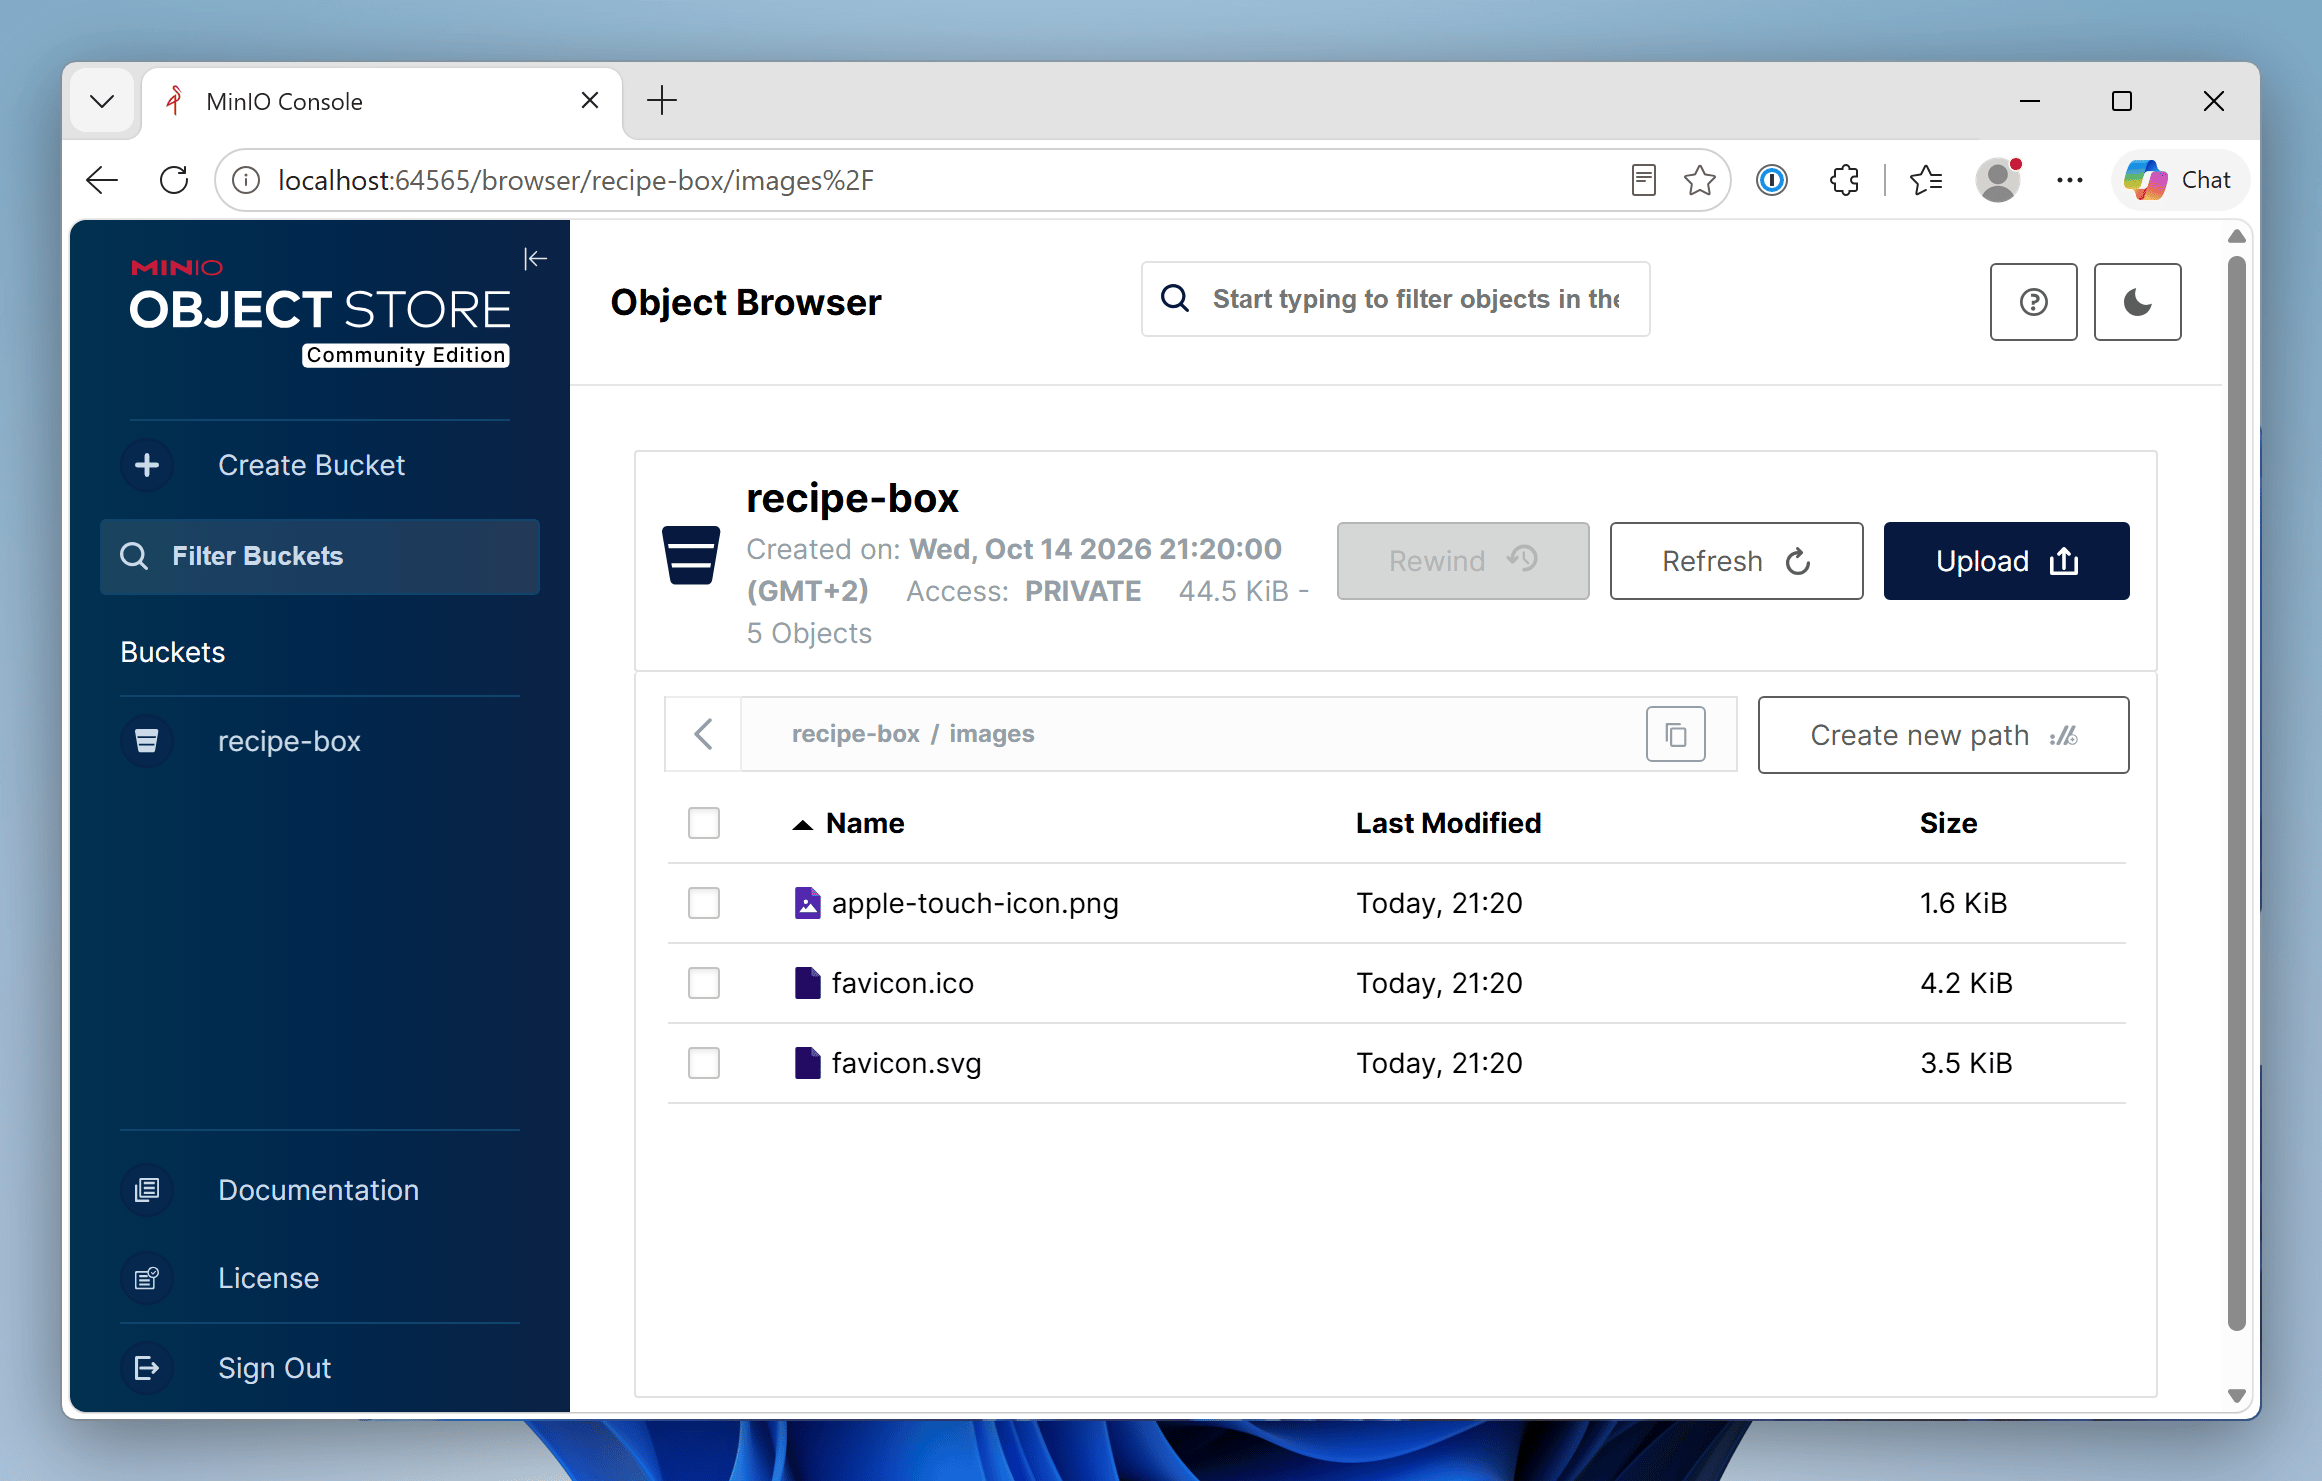Screen dimensions: 2322x1481
Task: Focus the object filter search box
Action: (x=1395, y=299)
